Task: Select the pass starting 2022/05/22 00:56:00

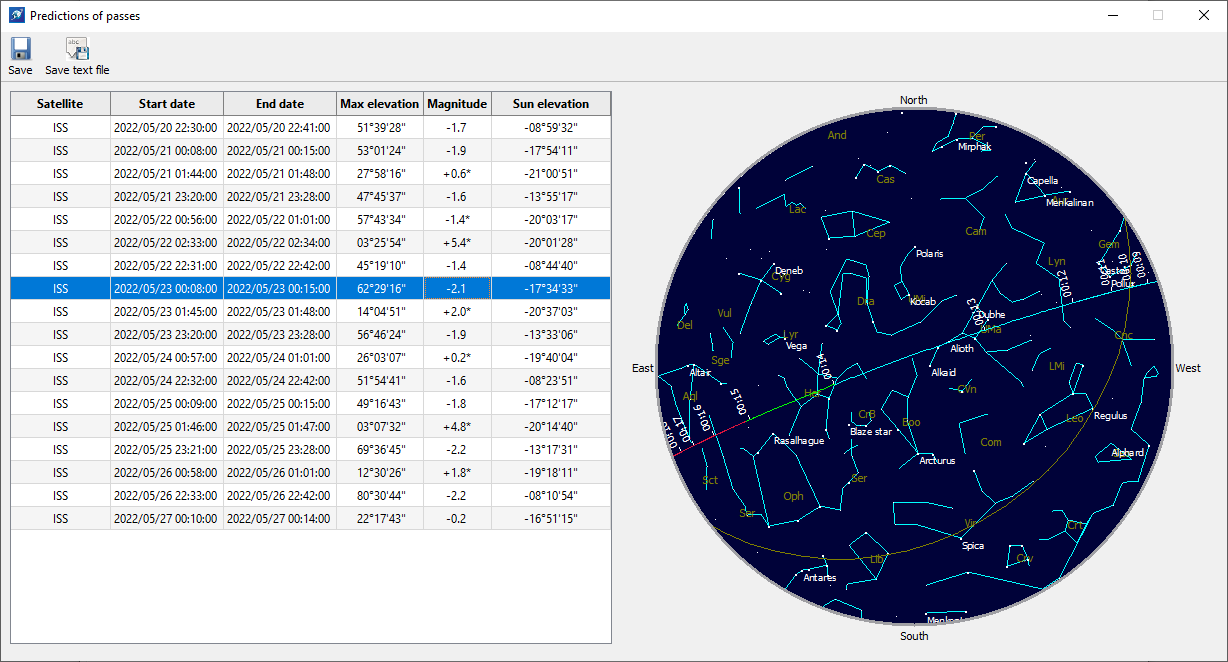Action: tap(310, 219)
